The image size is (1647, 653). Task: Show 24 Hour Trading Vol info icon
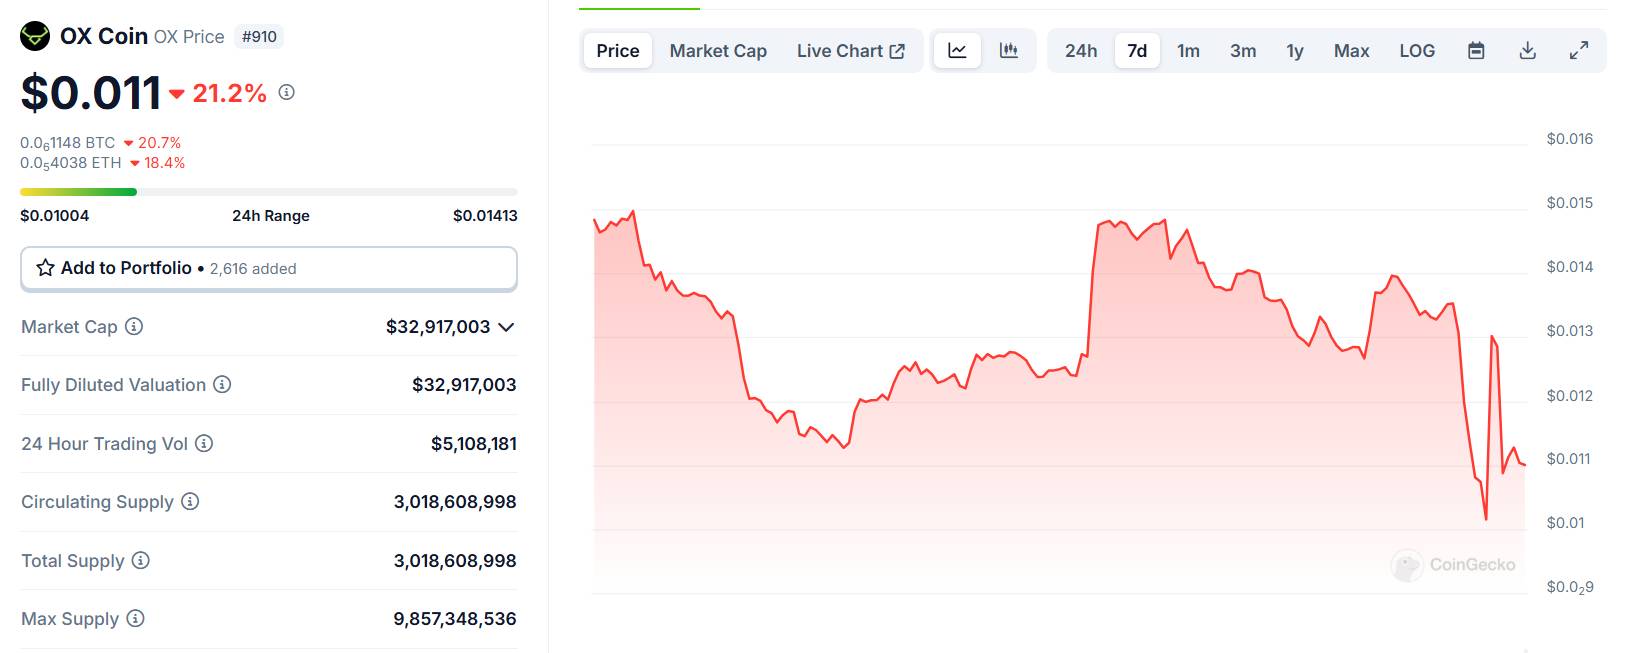204,443
